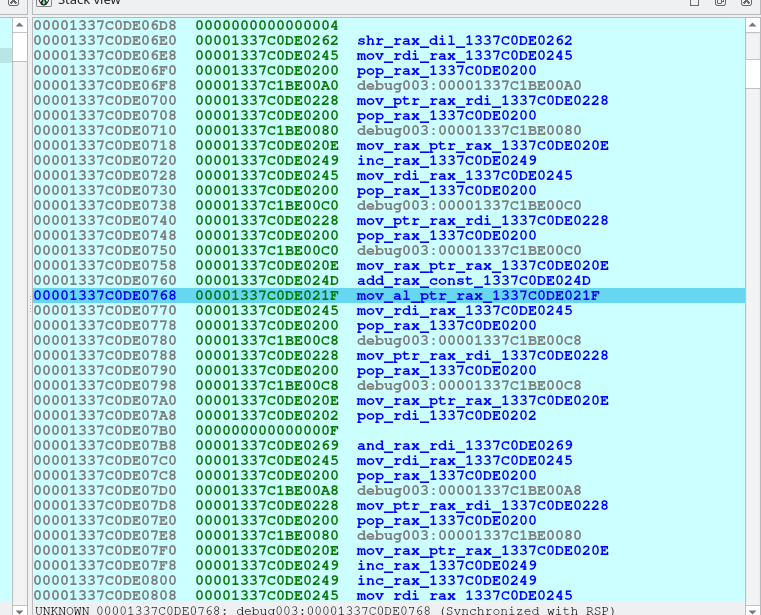Screen dimensions: 761x615
Task: Click the first Stack view title bar button
Action: [694, 3]
